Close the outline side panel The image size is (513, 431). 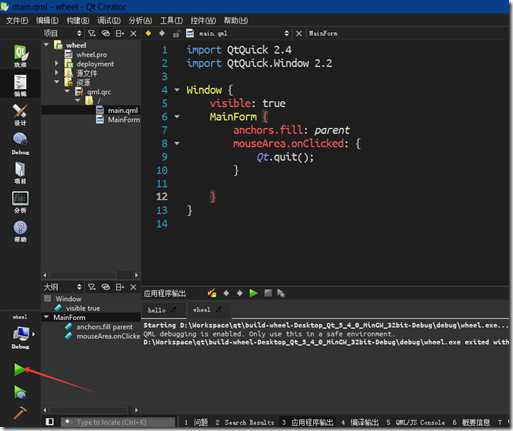click(133, 287)
